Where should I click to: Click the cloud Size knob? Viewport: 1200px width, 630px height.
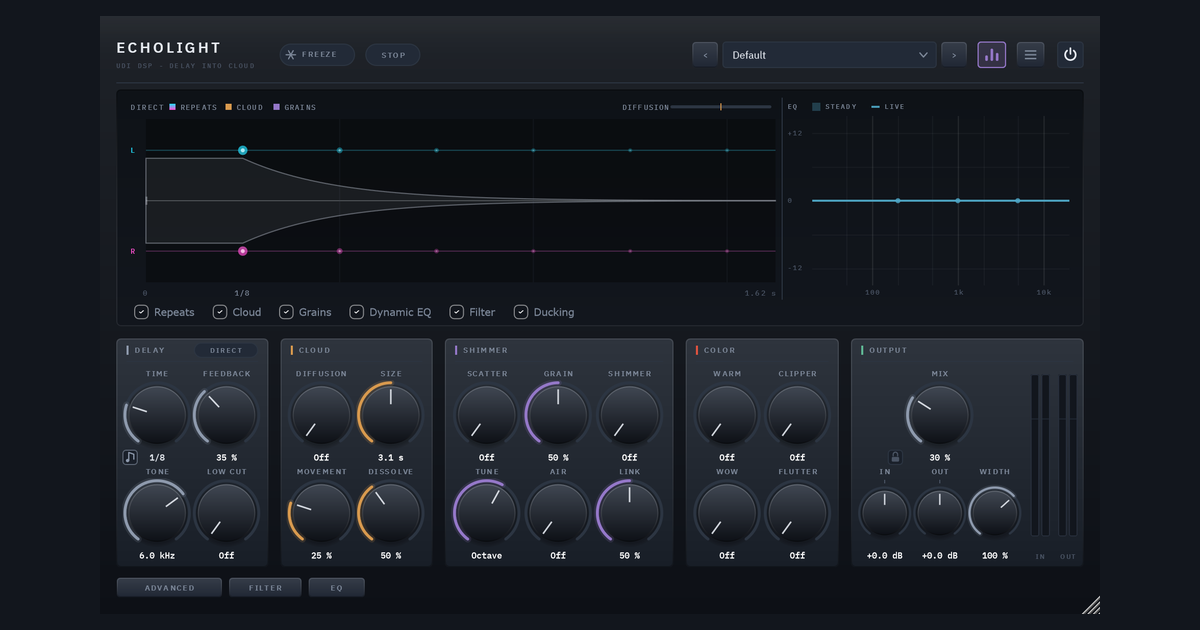pos(391,415)
